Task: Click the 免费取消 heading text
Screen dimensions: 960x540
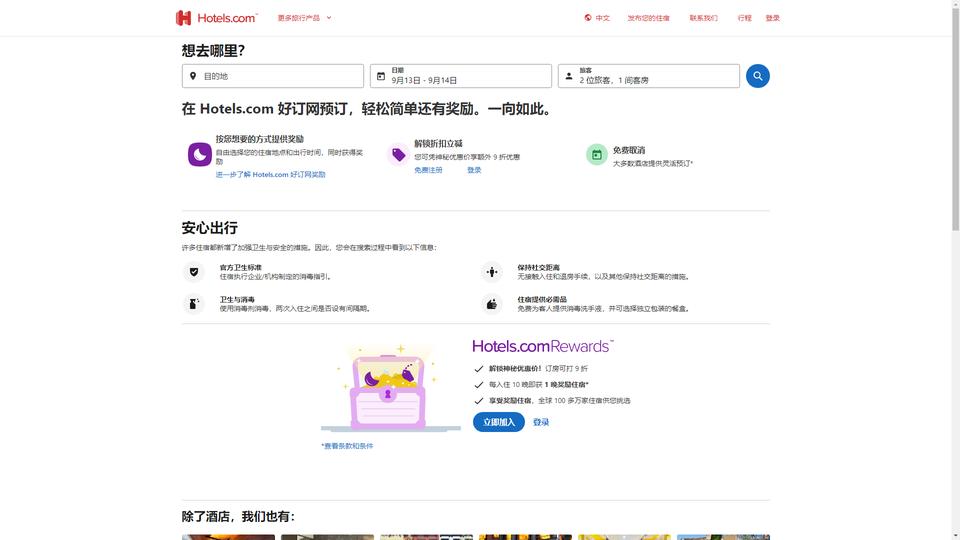Action: [629, 150]
